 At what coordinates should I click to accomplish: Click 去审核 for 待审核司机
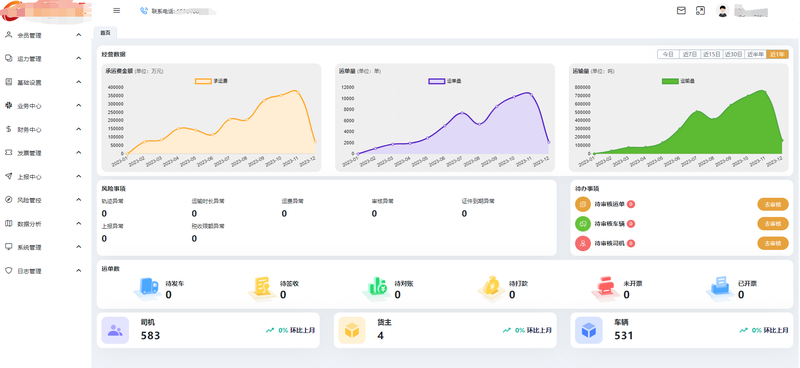tap(772, 243)
